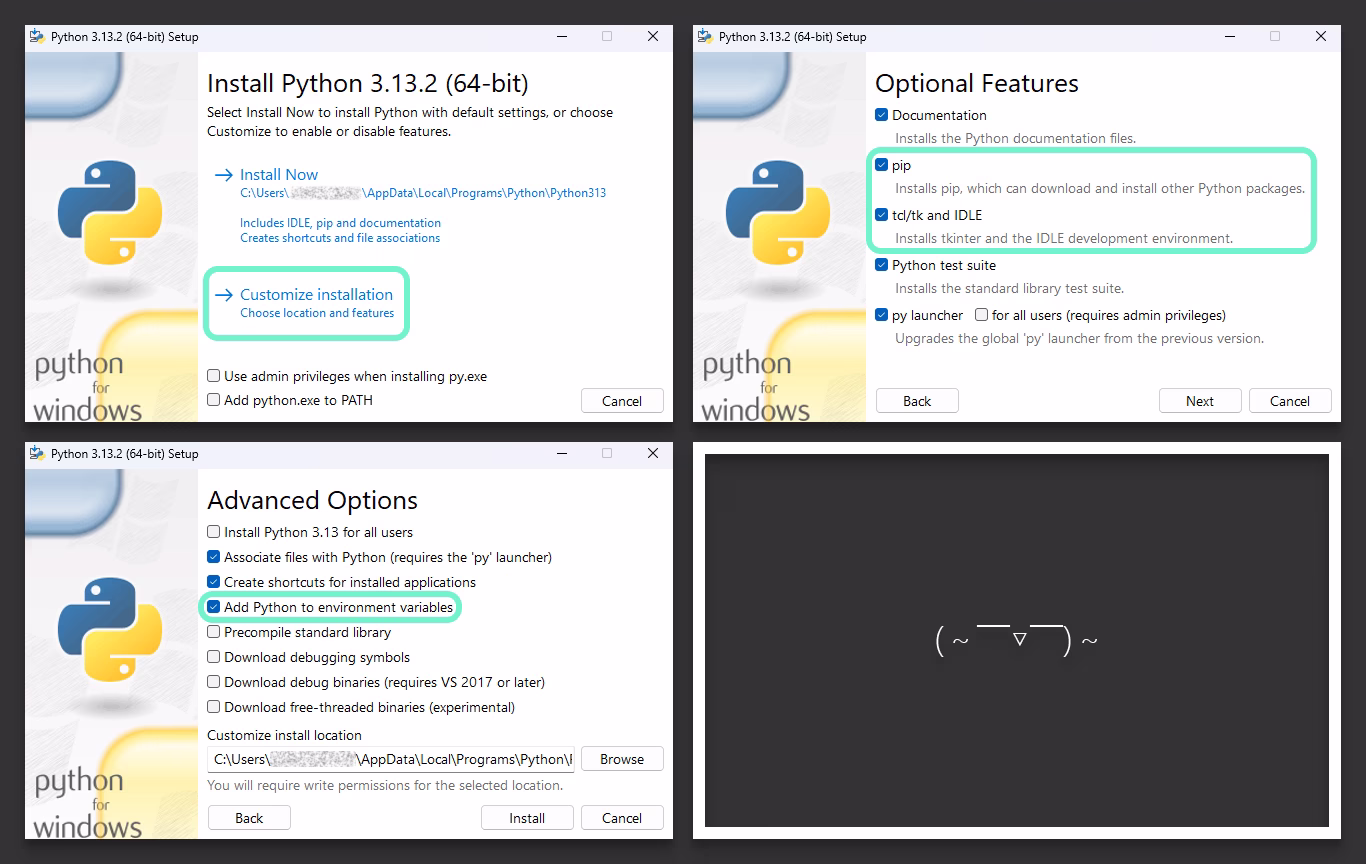Click the title bar icon of Install Python window
The width and height of the screenshot is (1366, 864).
click(x=37, y=36)
